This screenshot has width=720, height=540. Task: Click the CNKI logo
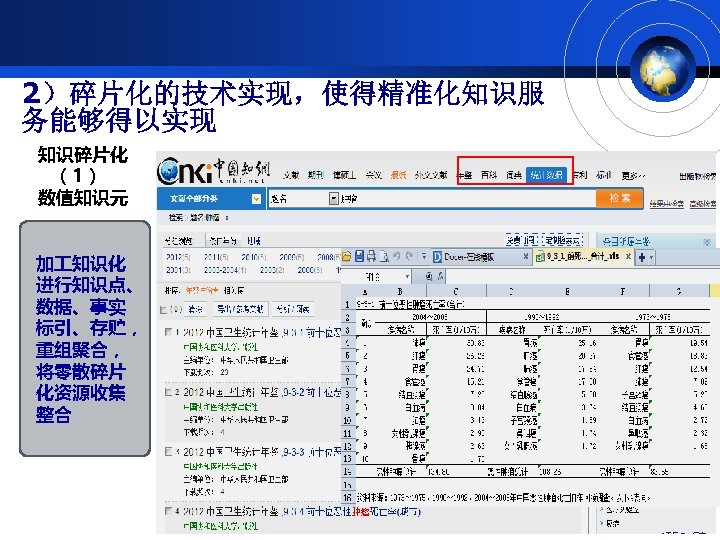point(213,171)
